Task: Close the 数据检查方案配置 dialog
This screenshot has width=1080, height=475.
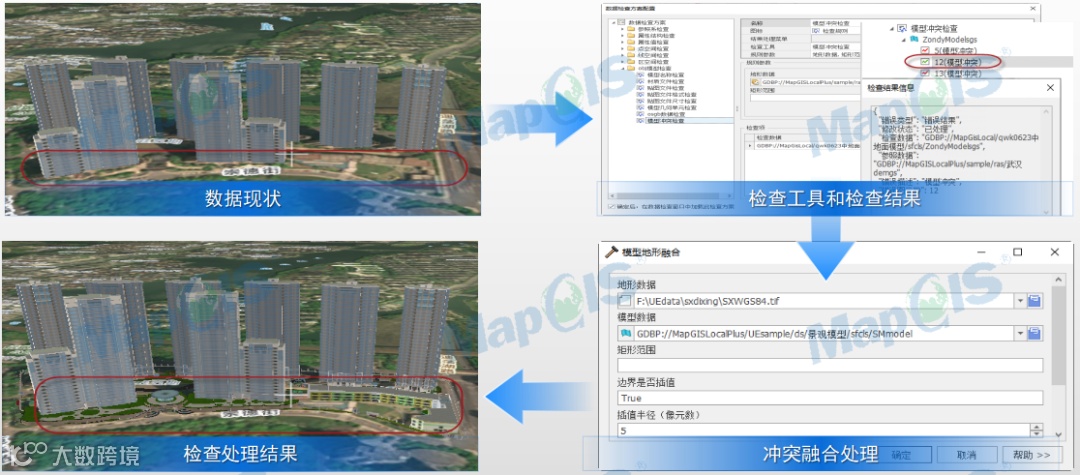Action: [x=1032, y=8]
